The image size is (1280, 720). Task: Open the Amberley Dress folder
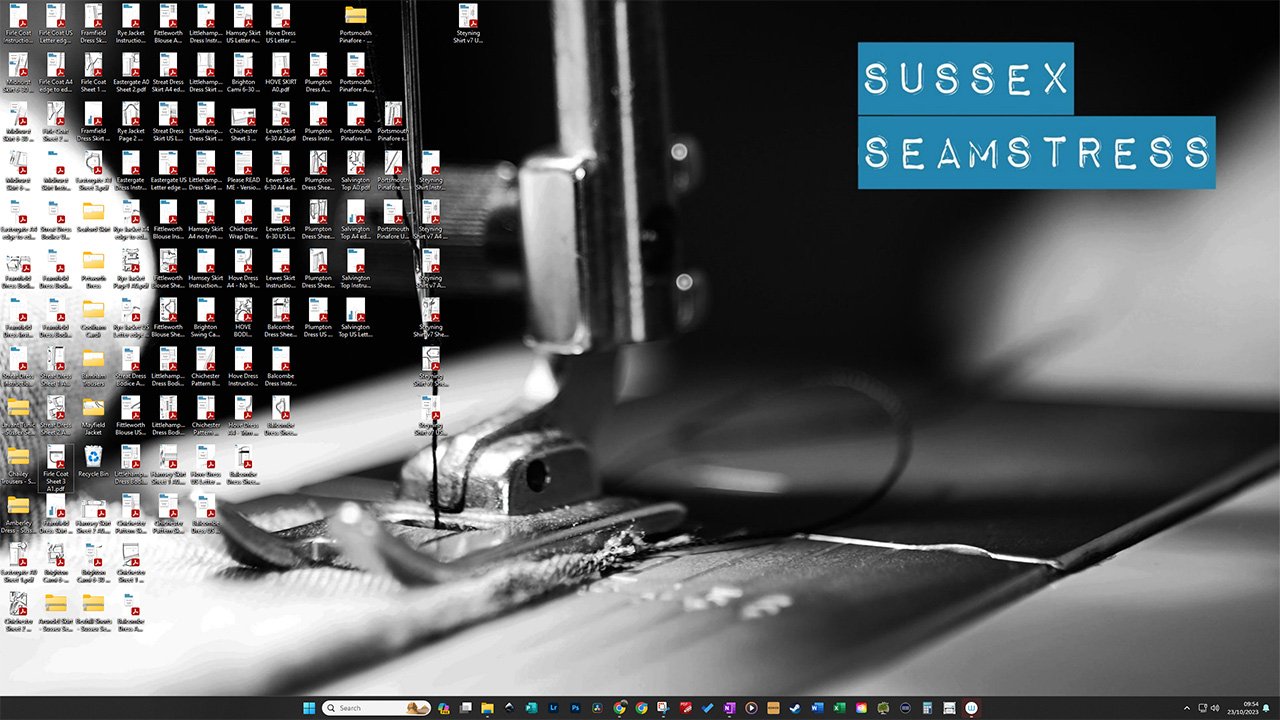tap(18, 516)
